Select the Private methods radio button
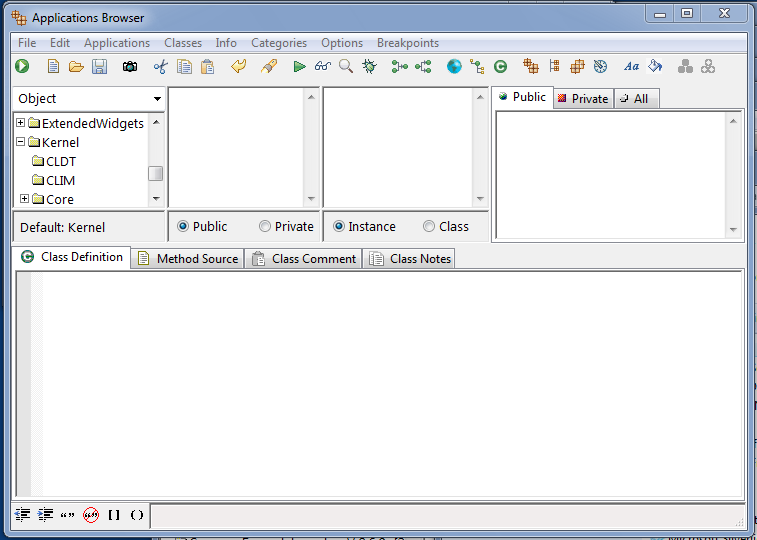Image resolution: width=757 pixels, height=540 pixels. click(x=265, y=226)
